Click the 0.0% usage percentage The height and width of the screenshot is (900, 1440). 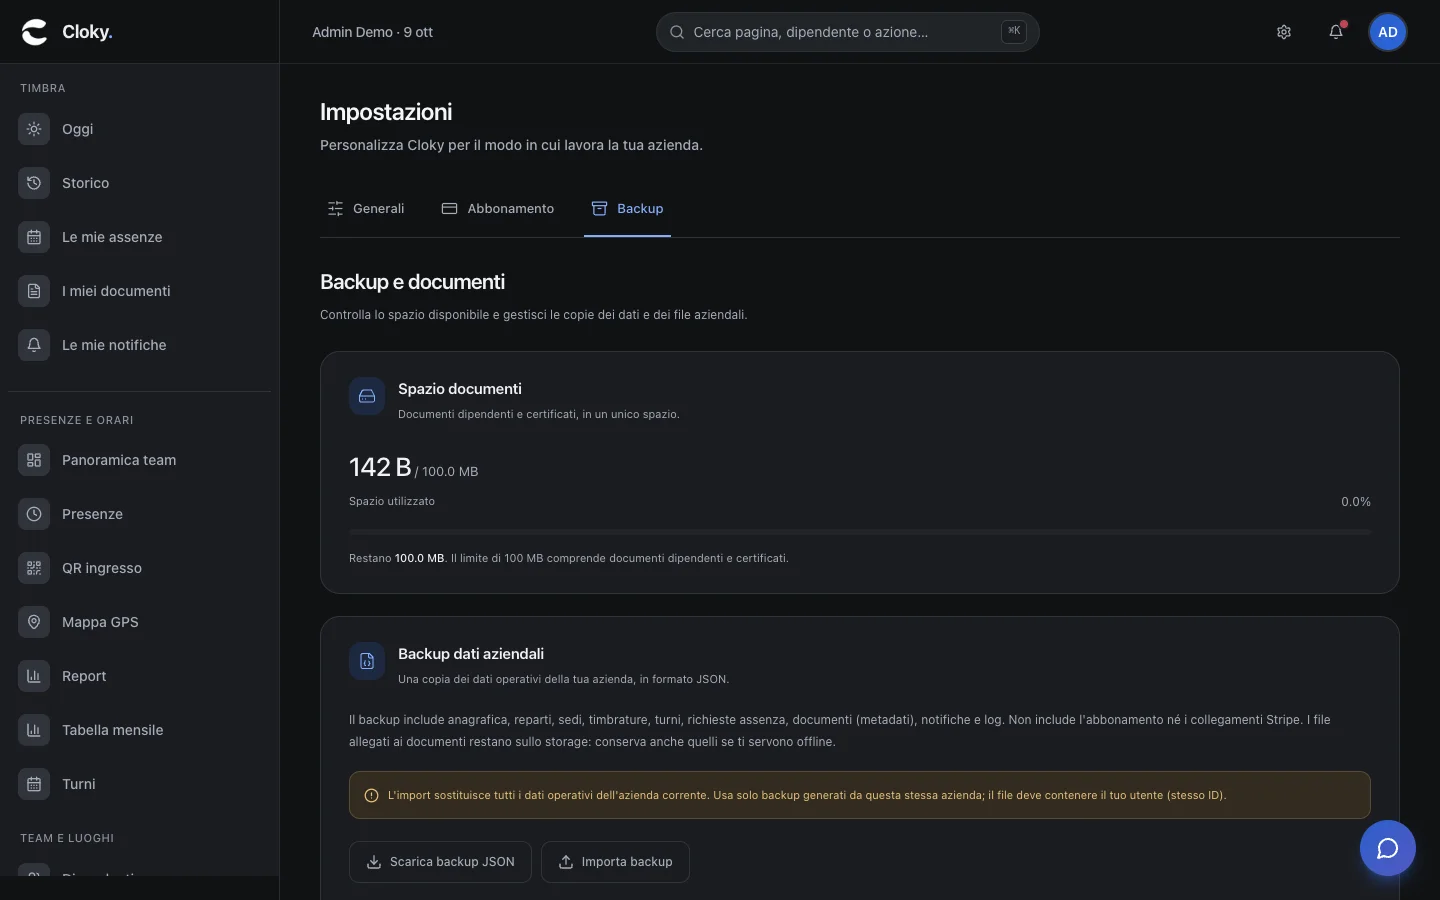pos(1356,502)
